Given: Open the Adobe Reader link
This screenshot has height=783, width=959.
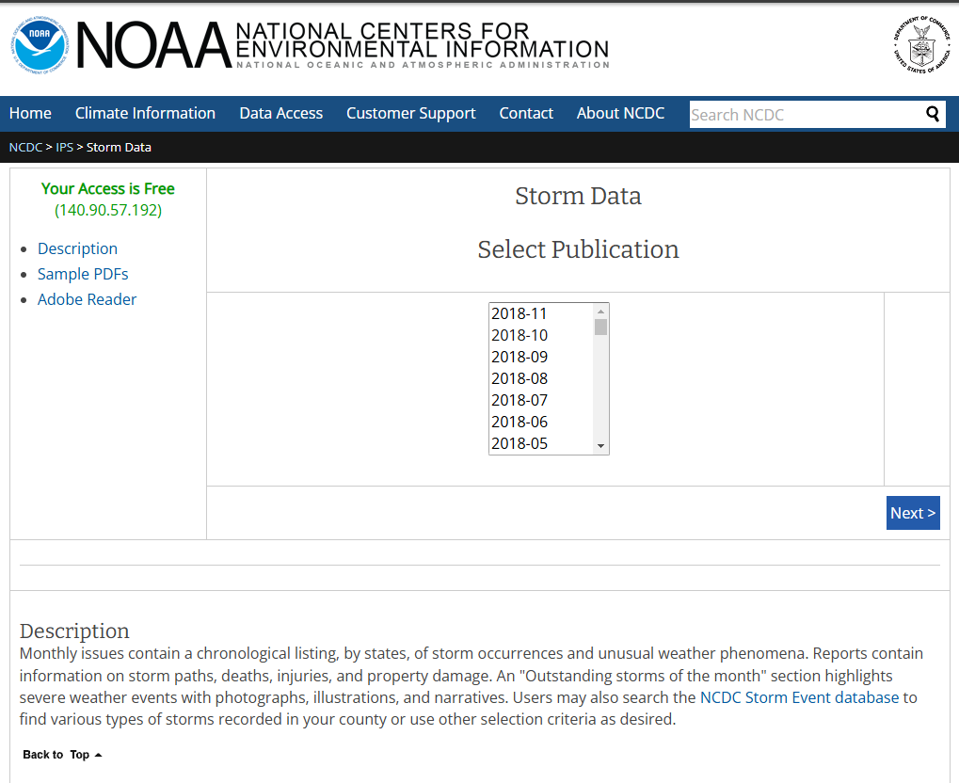Looking at the screenshot, I should (x=87, y=300).
